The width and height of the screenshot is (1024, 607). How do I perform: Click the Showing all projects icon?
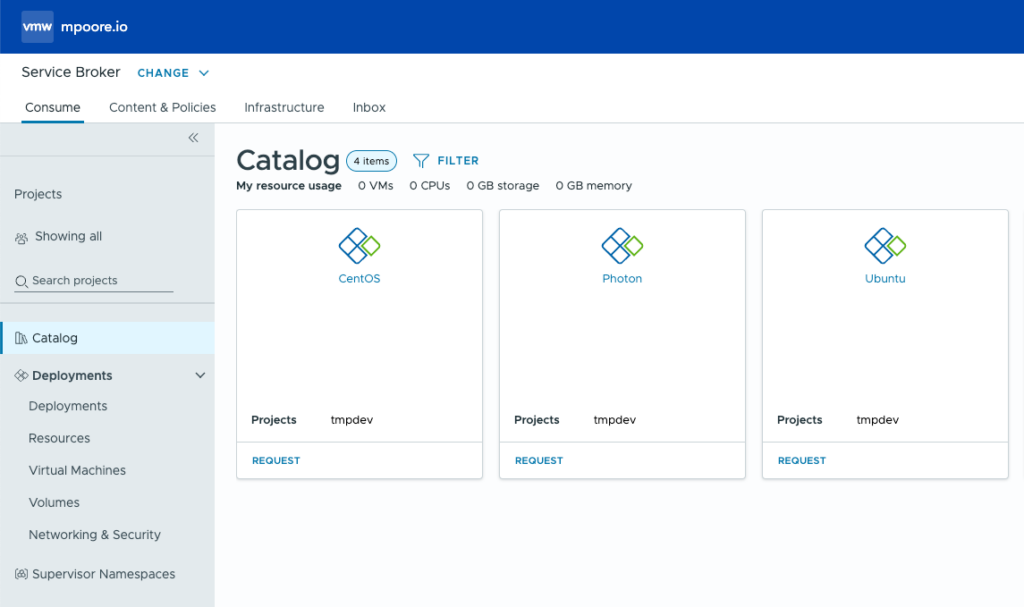(21, 236)
